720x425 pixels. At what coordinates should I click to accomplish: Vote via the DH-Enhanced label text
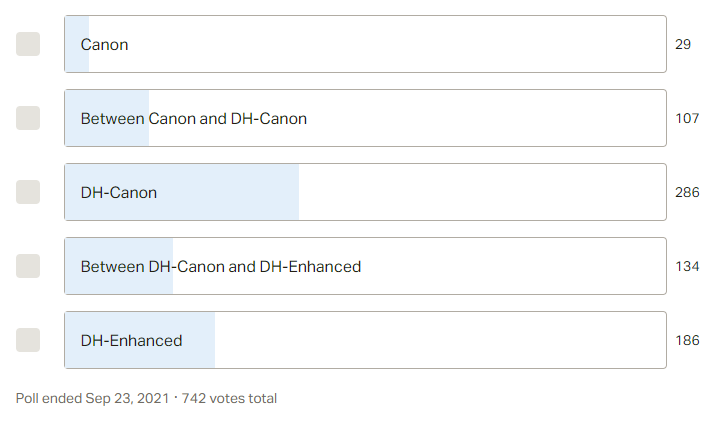131,341
